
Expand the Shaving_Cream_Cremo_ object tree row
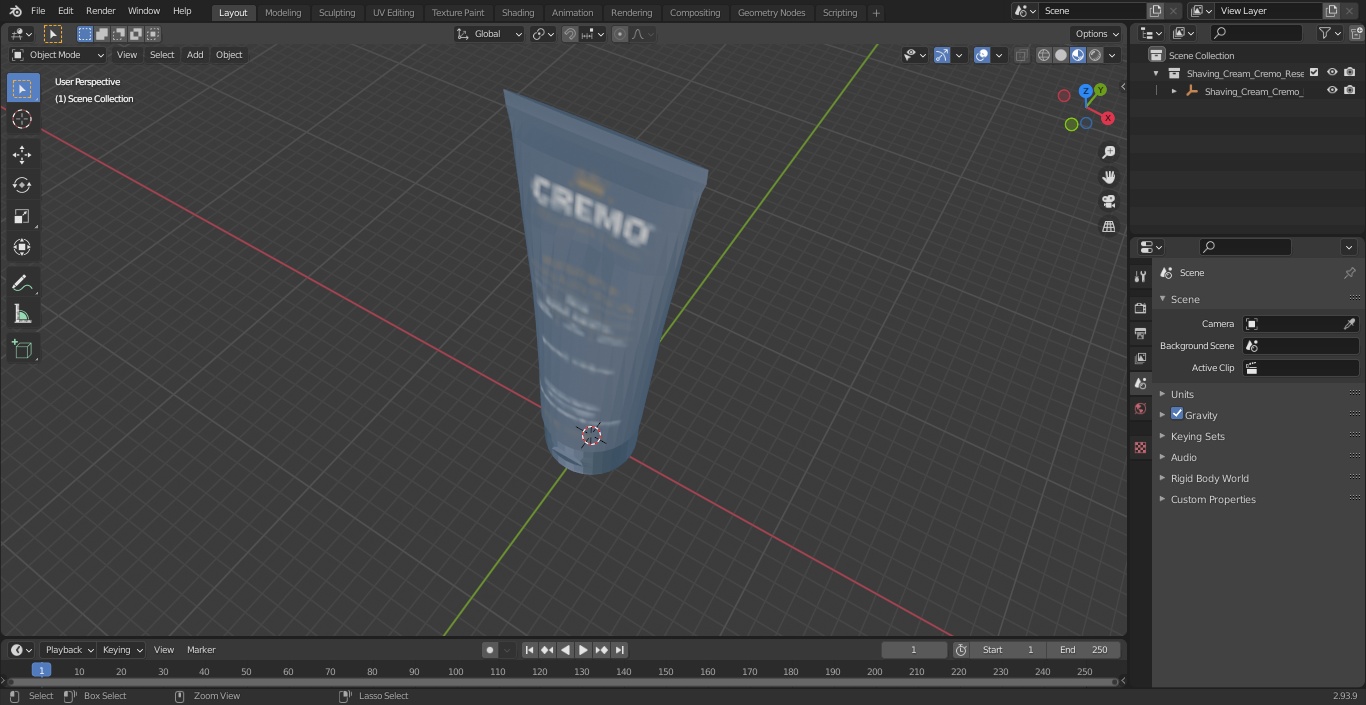pyautogui.click(x=1174, y=91)
